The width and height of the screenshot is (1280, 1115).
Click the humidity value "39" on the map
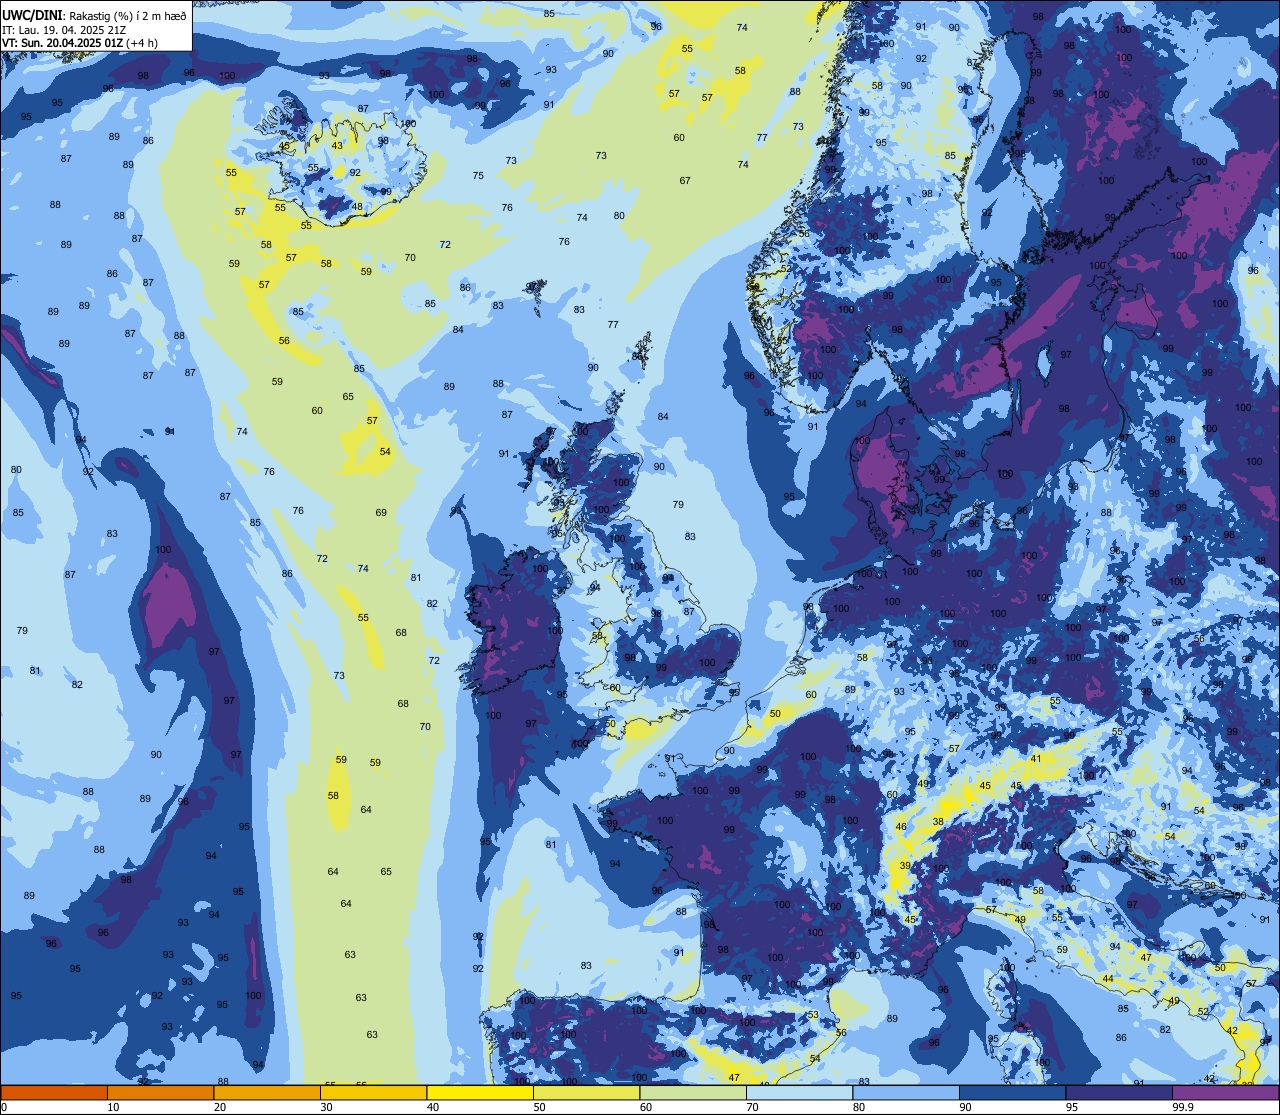point(905,866)
